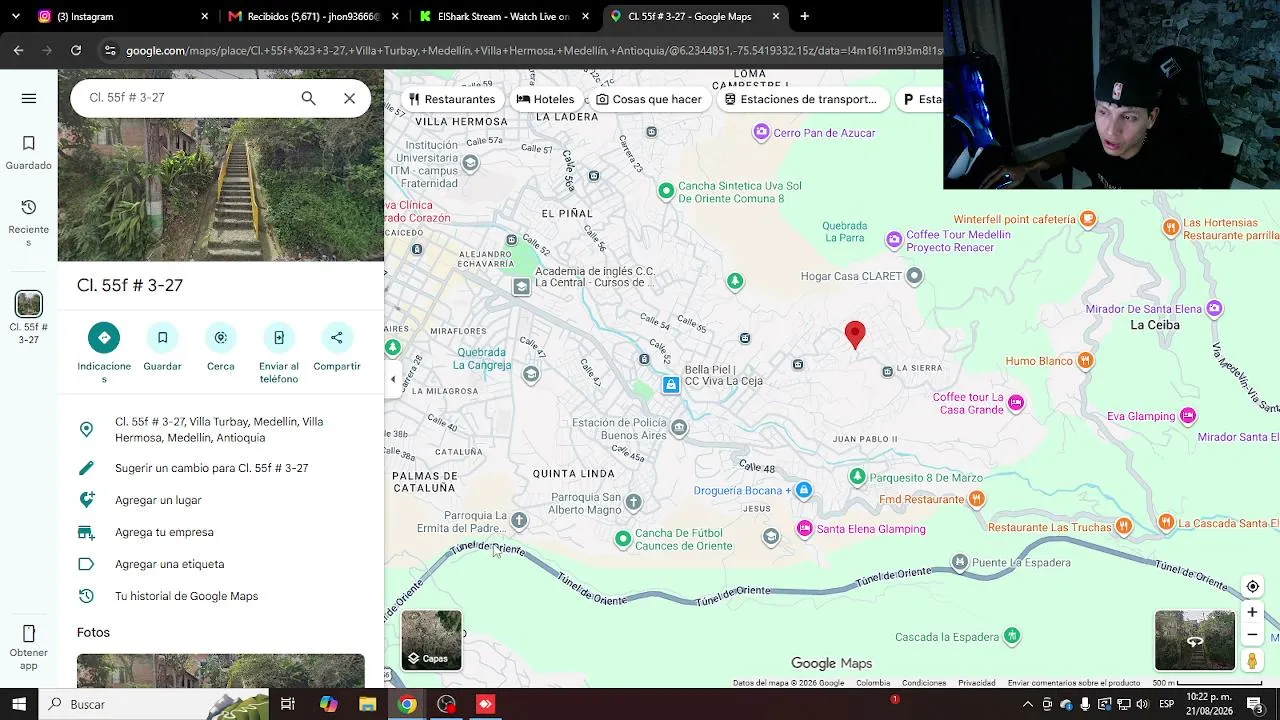The image size is (1280, 720).
Task: Filter map by Cosas que hacer chip
Action: click(649, 99)
